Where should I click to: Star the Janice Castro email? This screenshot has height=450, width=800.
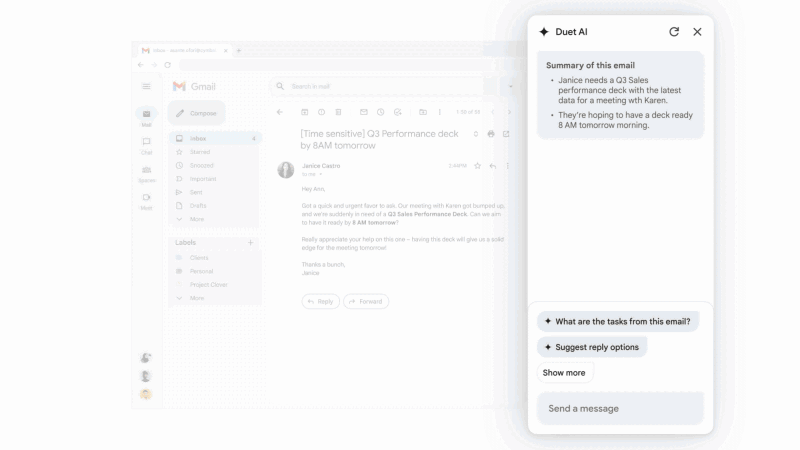click(x=478, y=166)
